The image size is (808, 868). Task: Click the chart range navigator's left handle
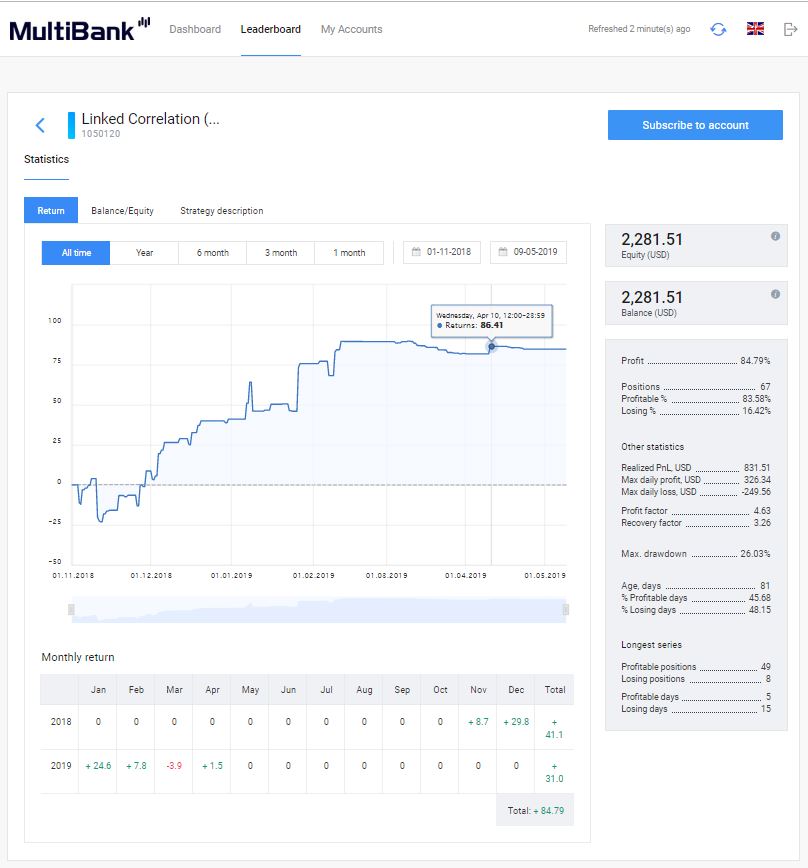71,609
